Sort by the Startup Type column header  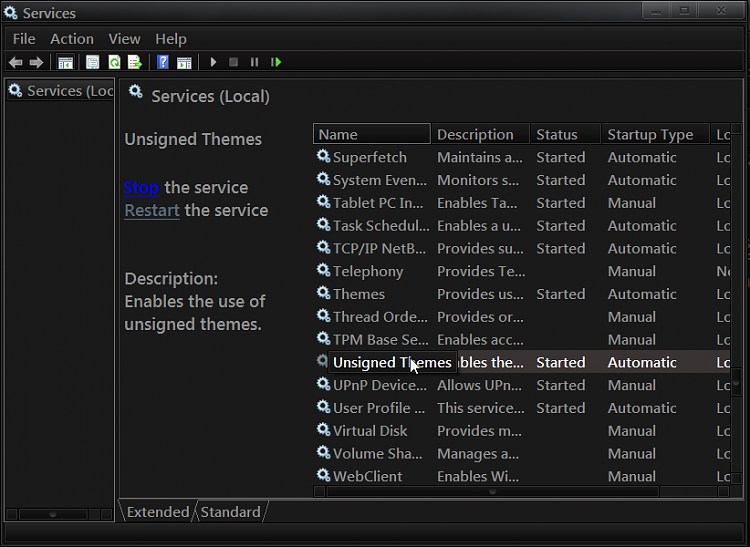point(655,134)
